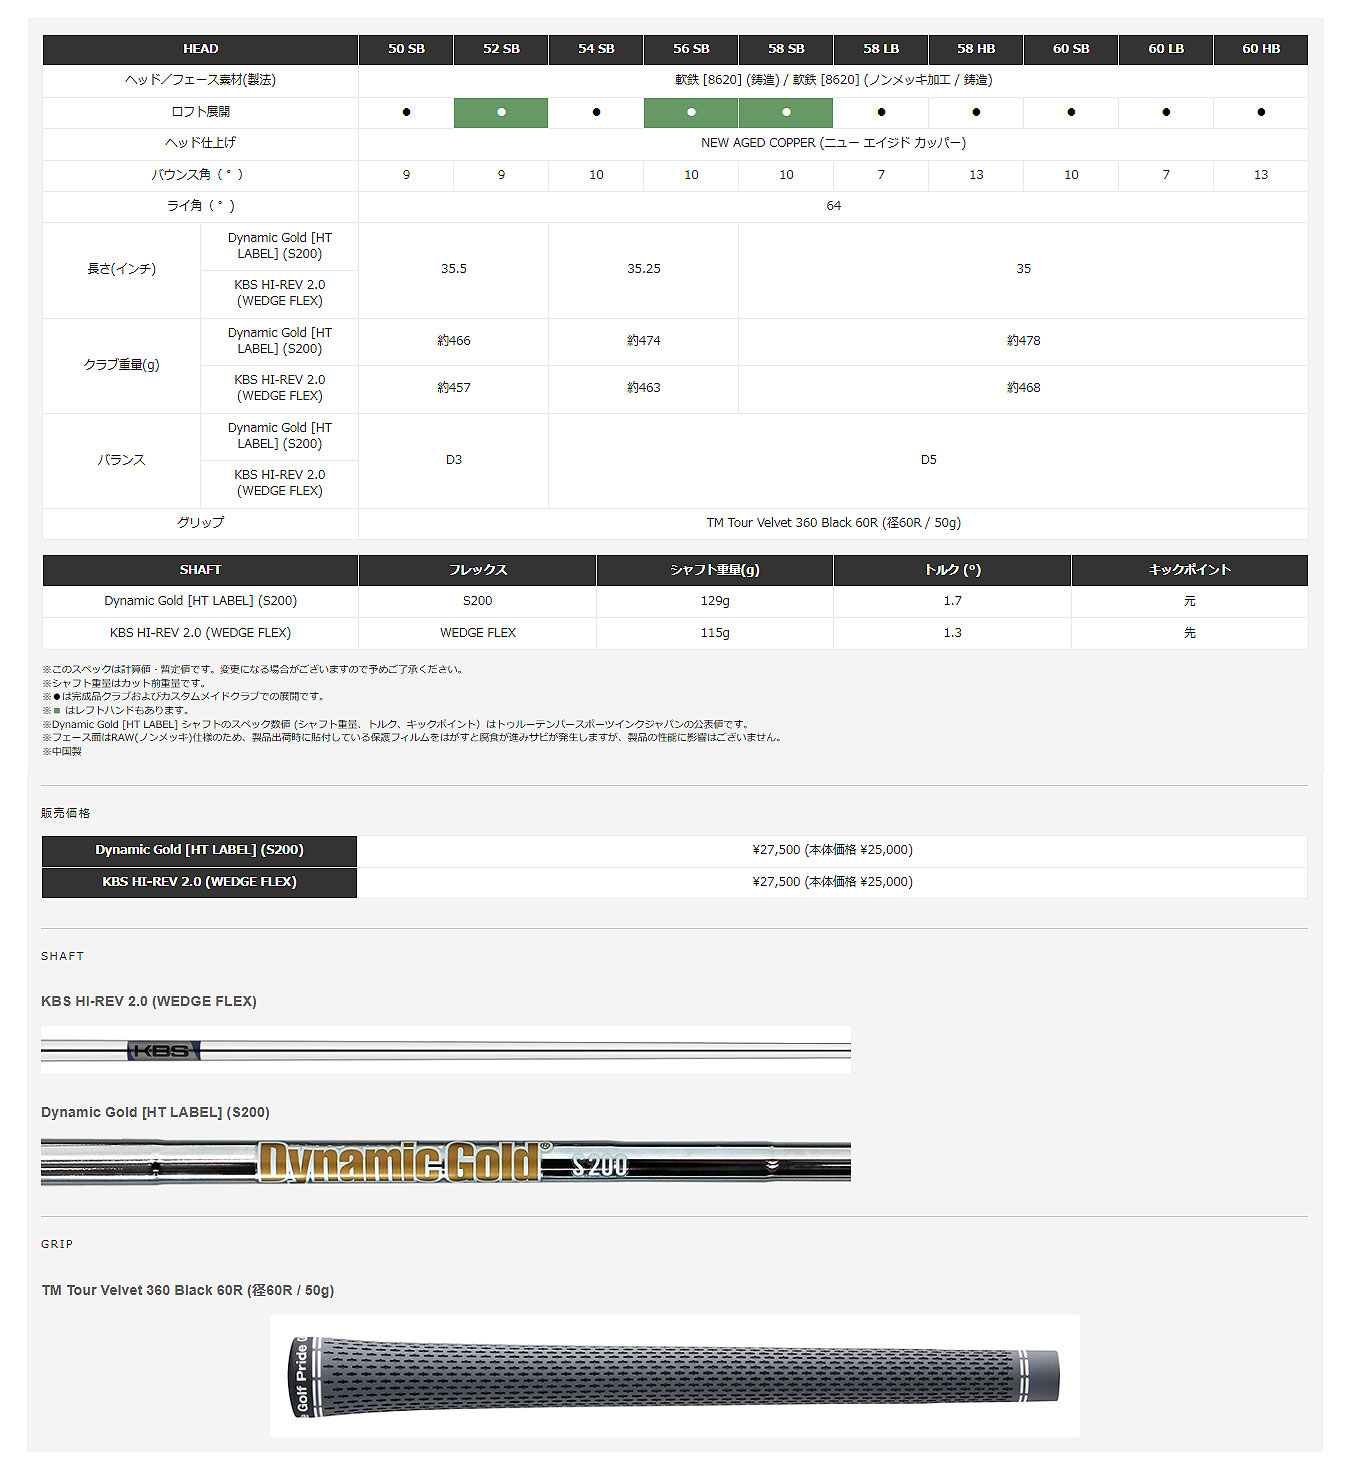Click the 'トルク (°)' column header

click(x=953, y=570)
